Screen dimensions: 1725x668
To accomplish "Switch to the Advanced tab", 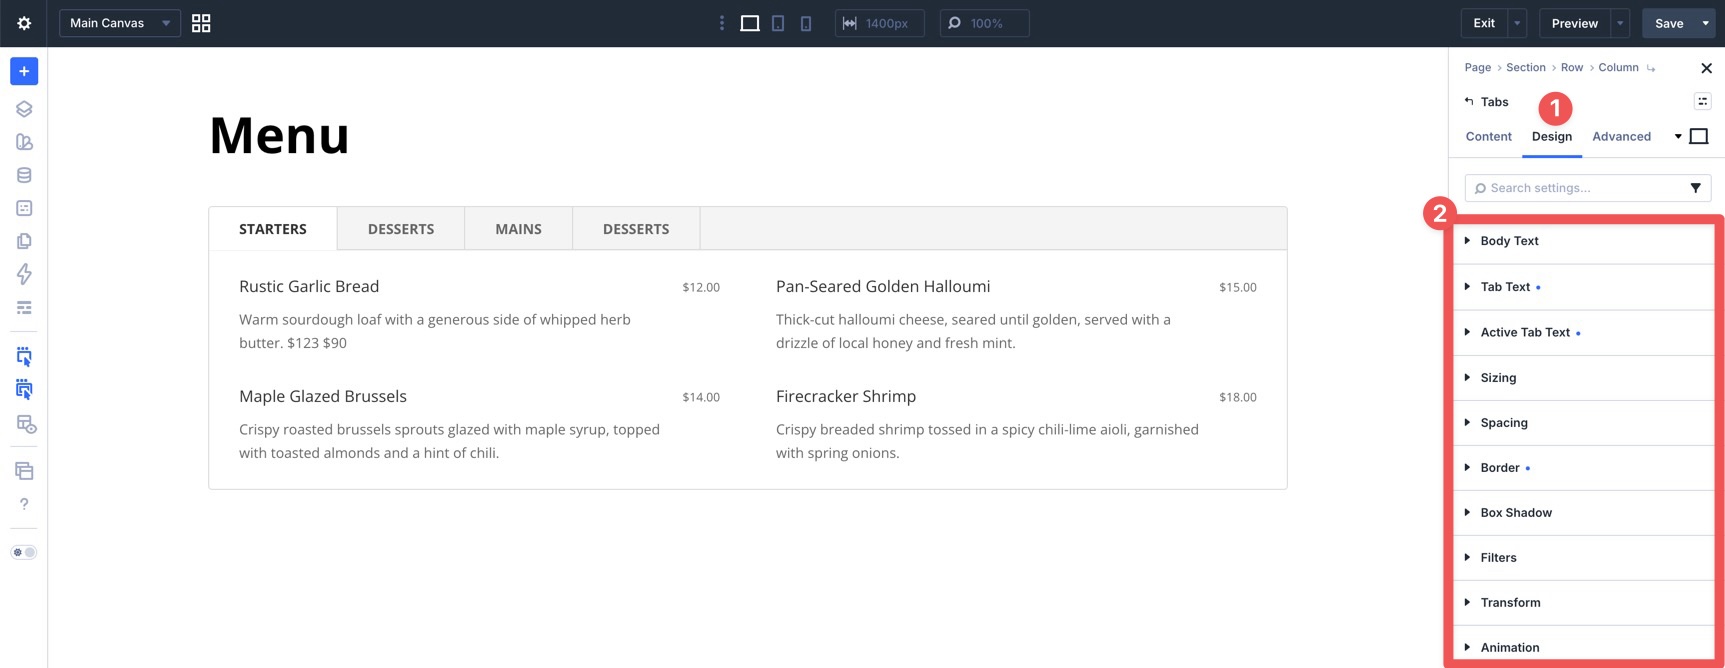I will coord(1621,137).
